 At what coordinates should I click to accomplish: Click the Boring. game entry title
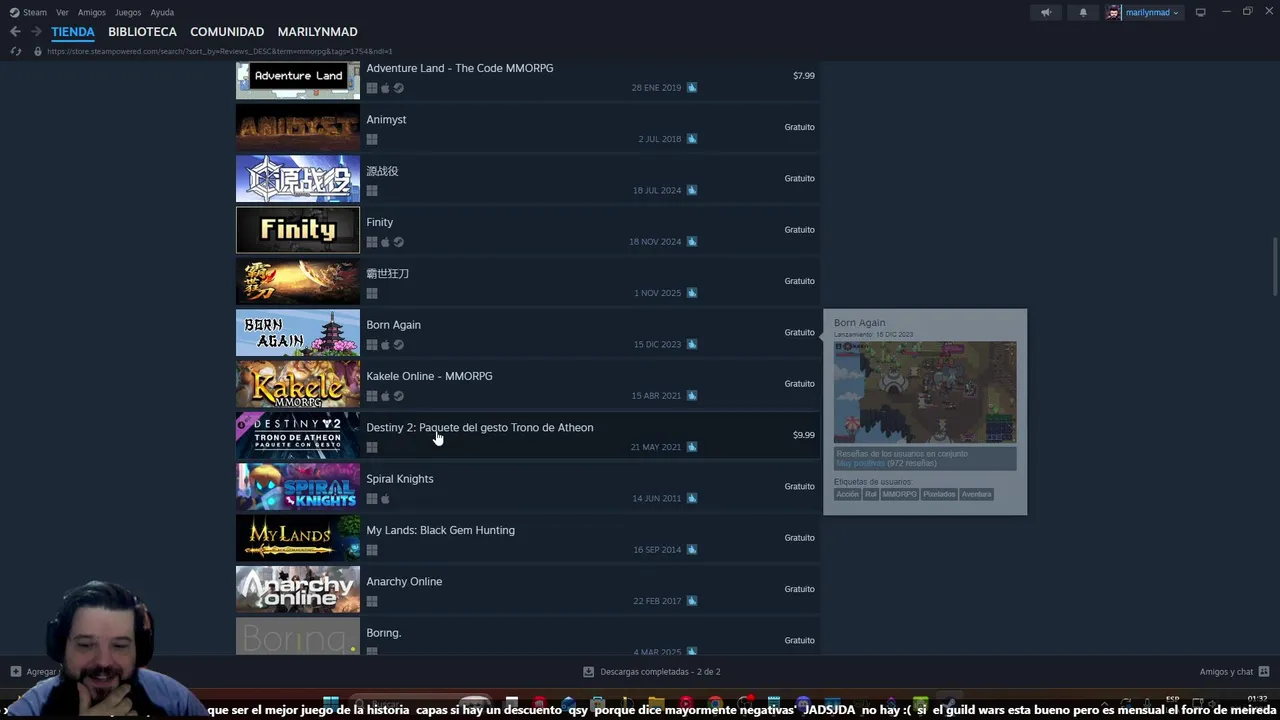[x=384, y=633]
